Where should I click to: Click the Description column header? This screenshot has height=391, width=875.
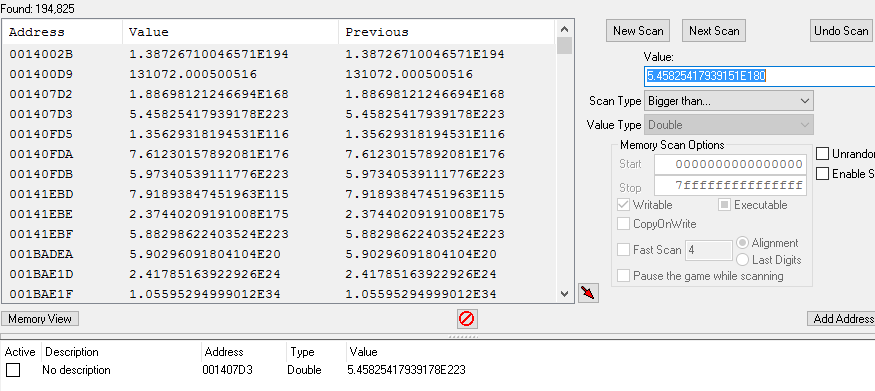(72, 352)
